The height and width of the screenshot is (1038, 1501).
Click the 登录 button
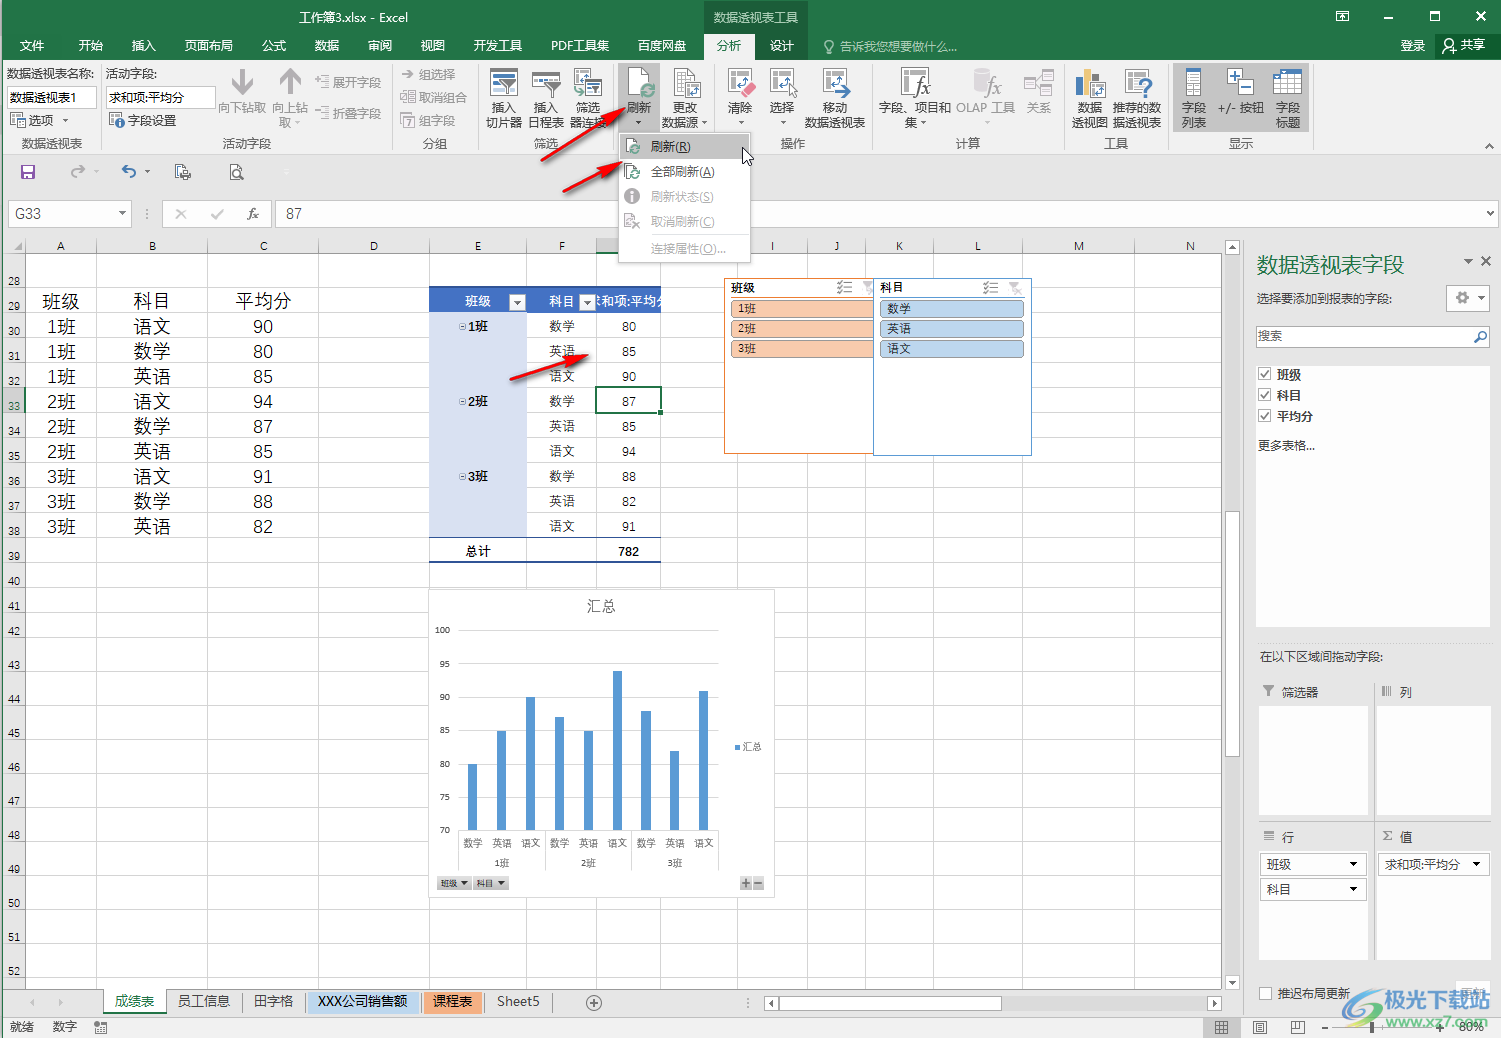[x=1412, y=46]
